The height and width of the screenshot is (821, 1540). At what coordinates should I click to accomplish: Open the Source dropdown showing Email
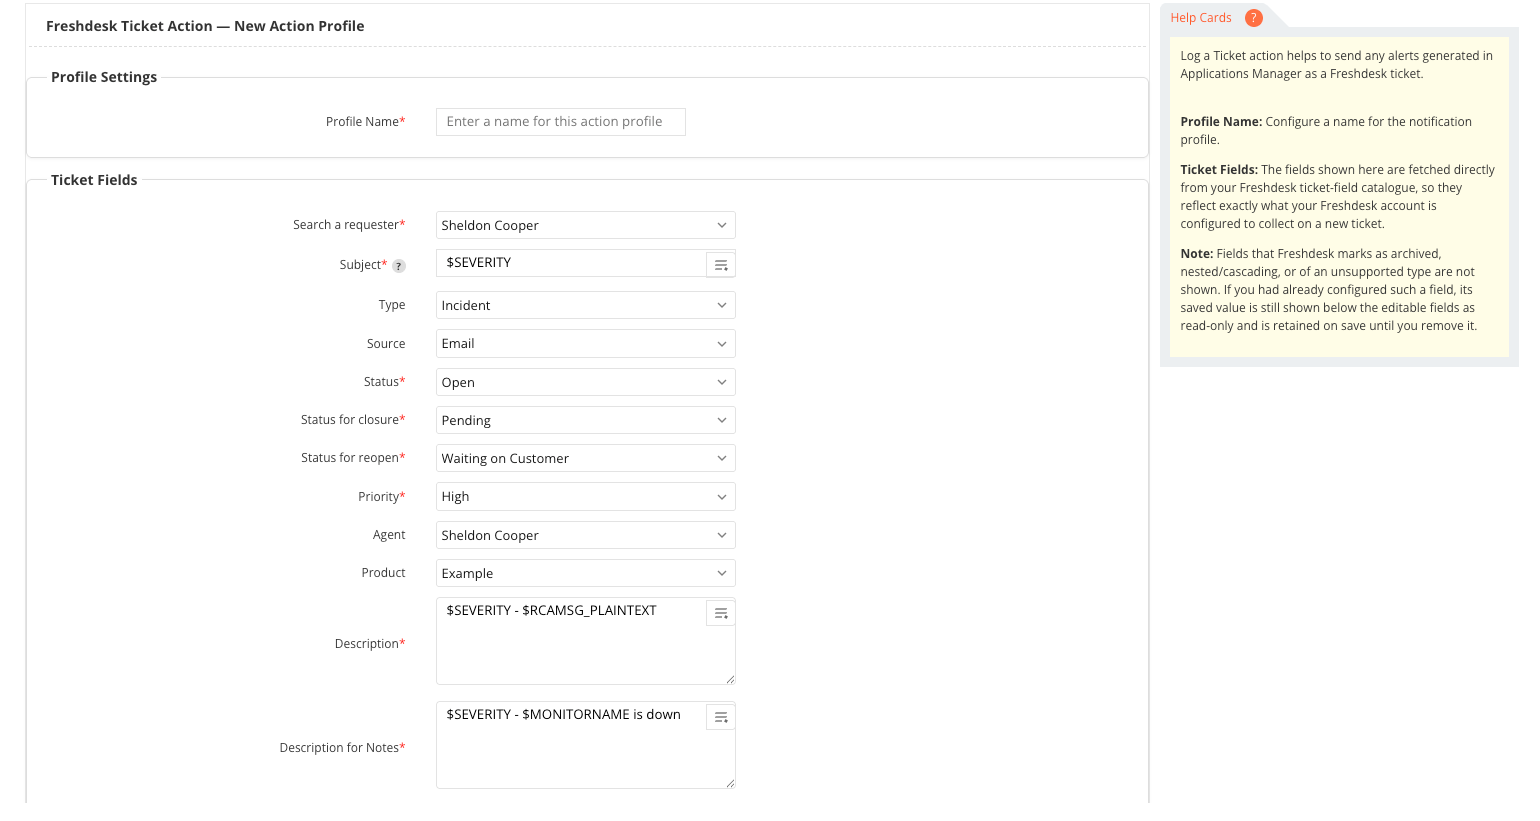(x=586, y=343)
